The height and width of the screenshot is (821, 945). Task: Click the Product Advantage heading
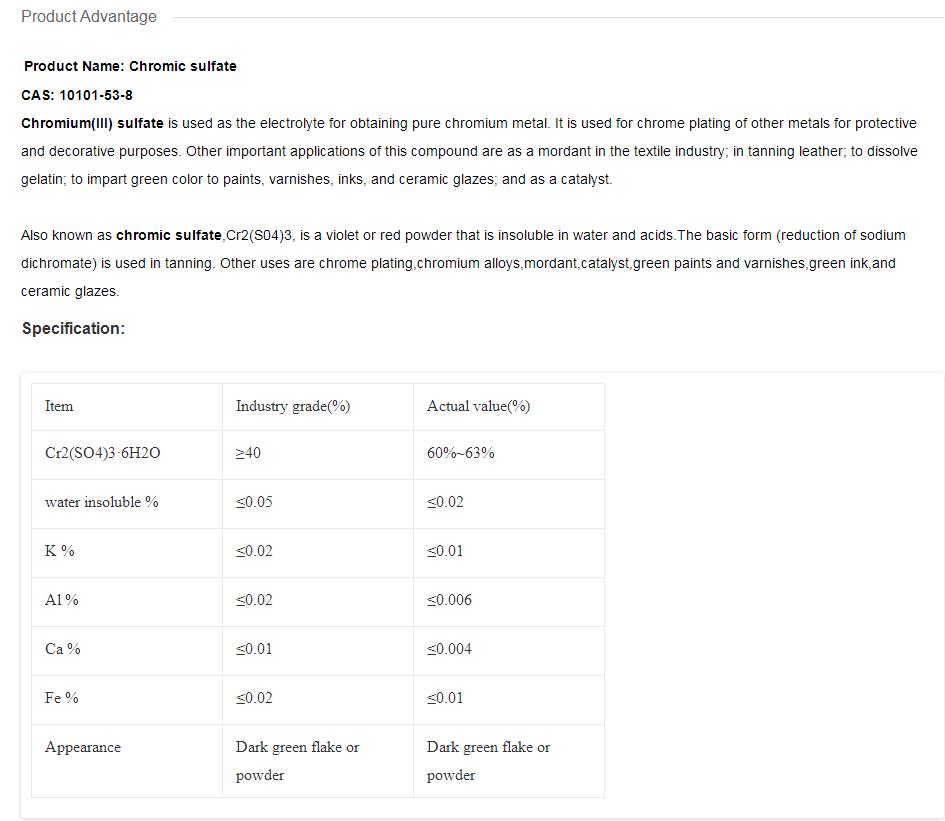coord(89,16)
